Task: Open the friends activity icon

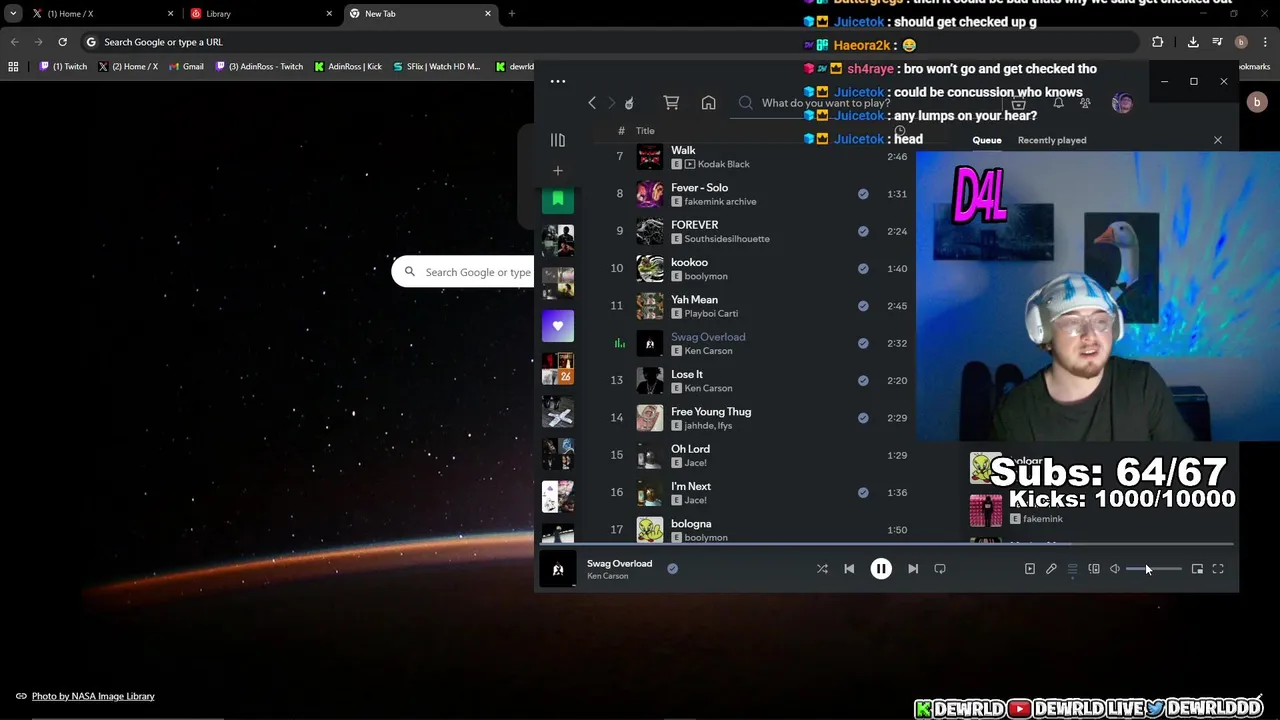Action: point(1085,103)
